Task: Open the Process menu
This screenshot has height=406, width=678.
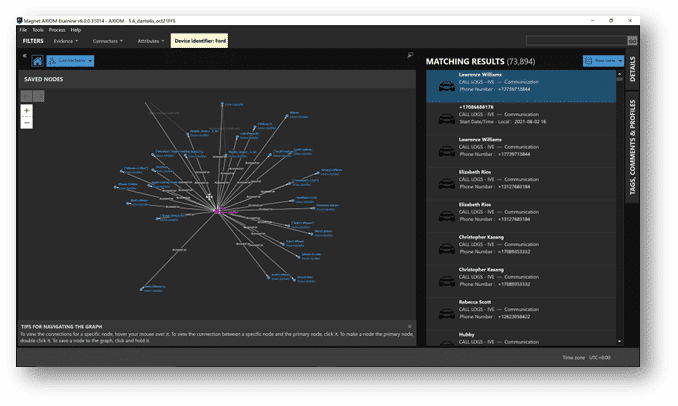Action: (x=55, y=30)
